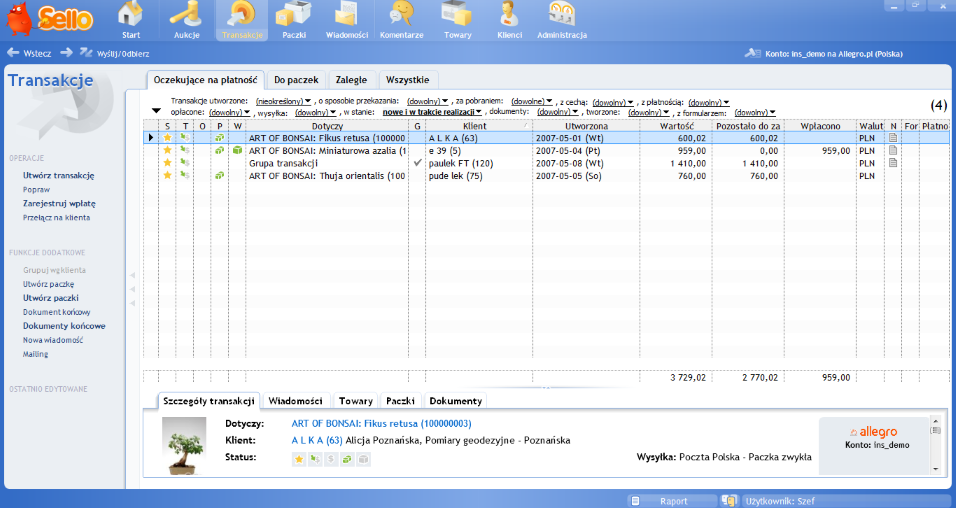Toggle the star status icon in transaction details
The image size is (956, 508).
[x=299, y=459]
